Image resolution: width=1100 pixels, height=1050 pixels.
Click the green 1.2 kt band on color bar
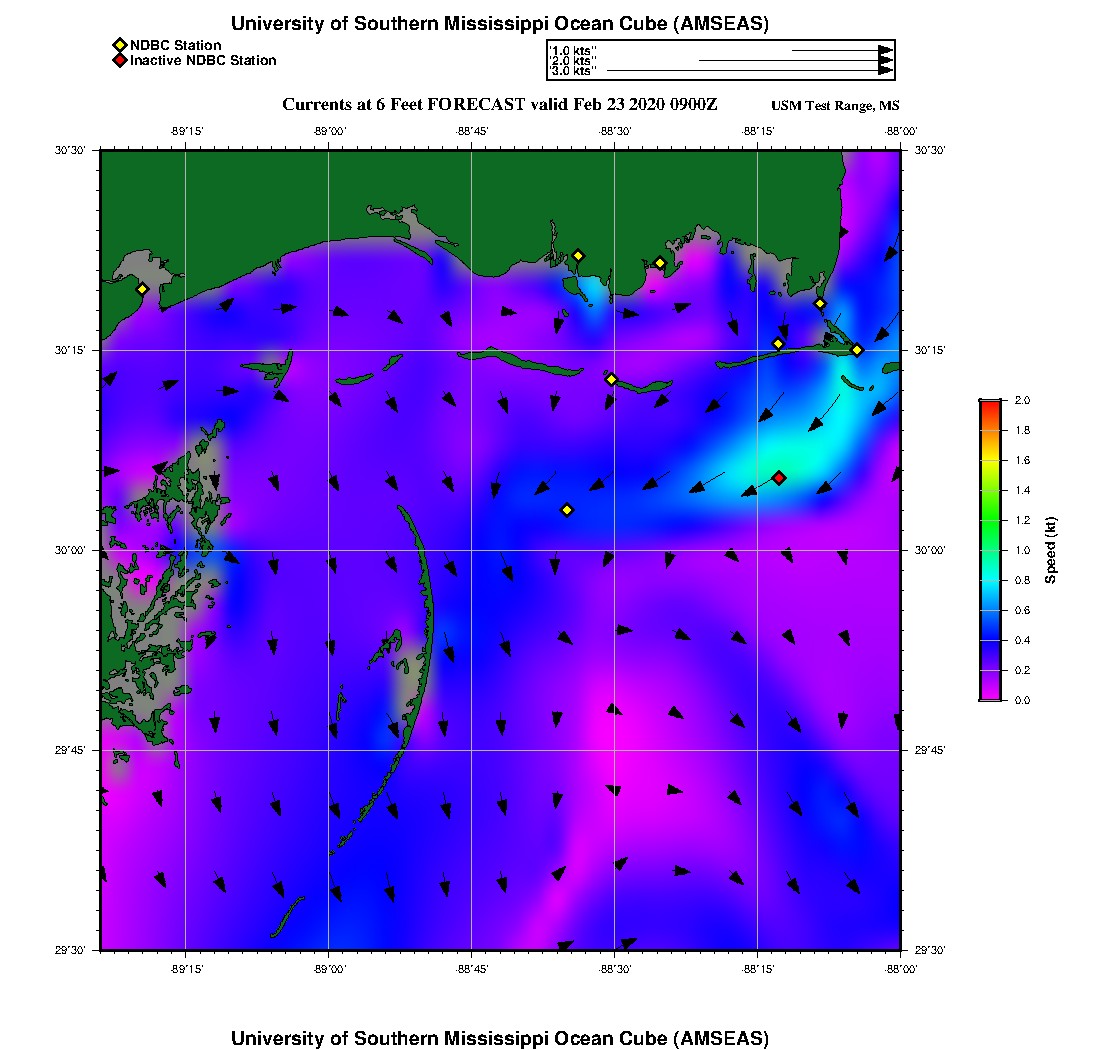pyautogui.click(x=989, y=520)
